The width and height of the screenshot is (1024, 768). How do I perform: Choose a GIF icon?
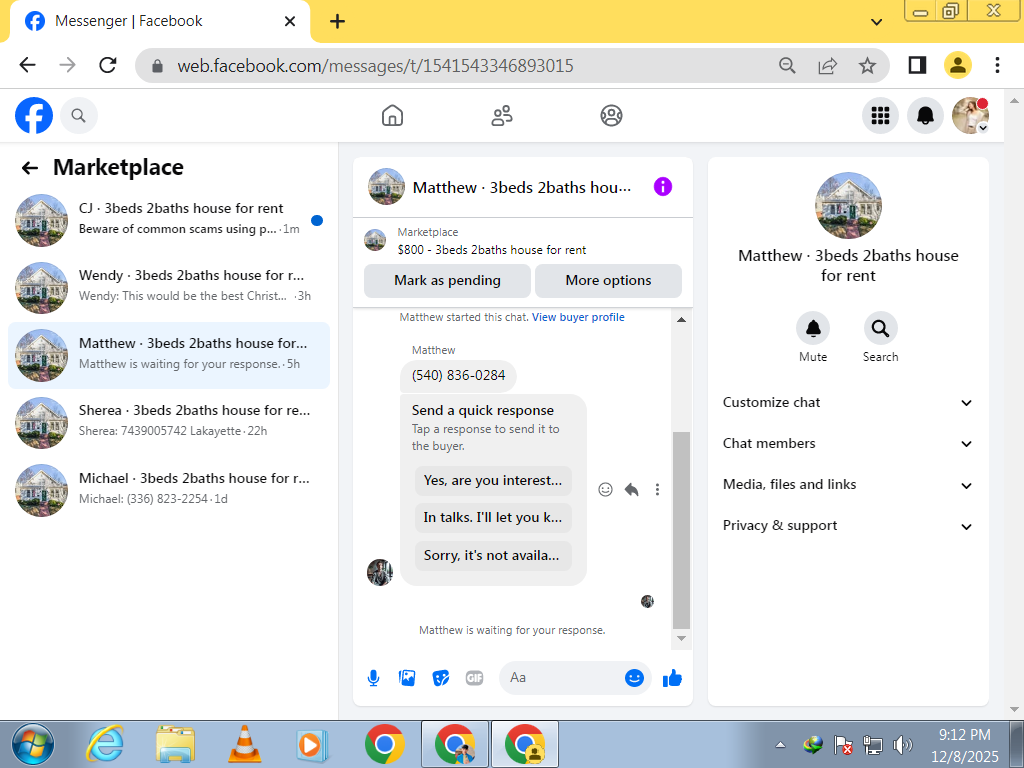point(475,678)
